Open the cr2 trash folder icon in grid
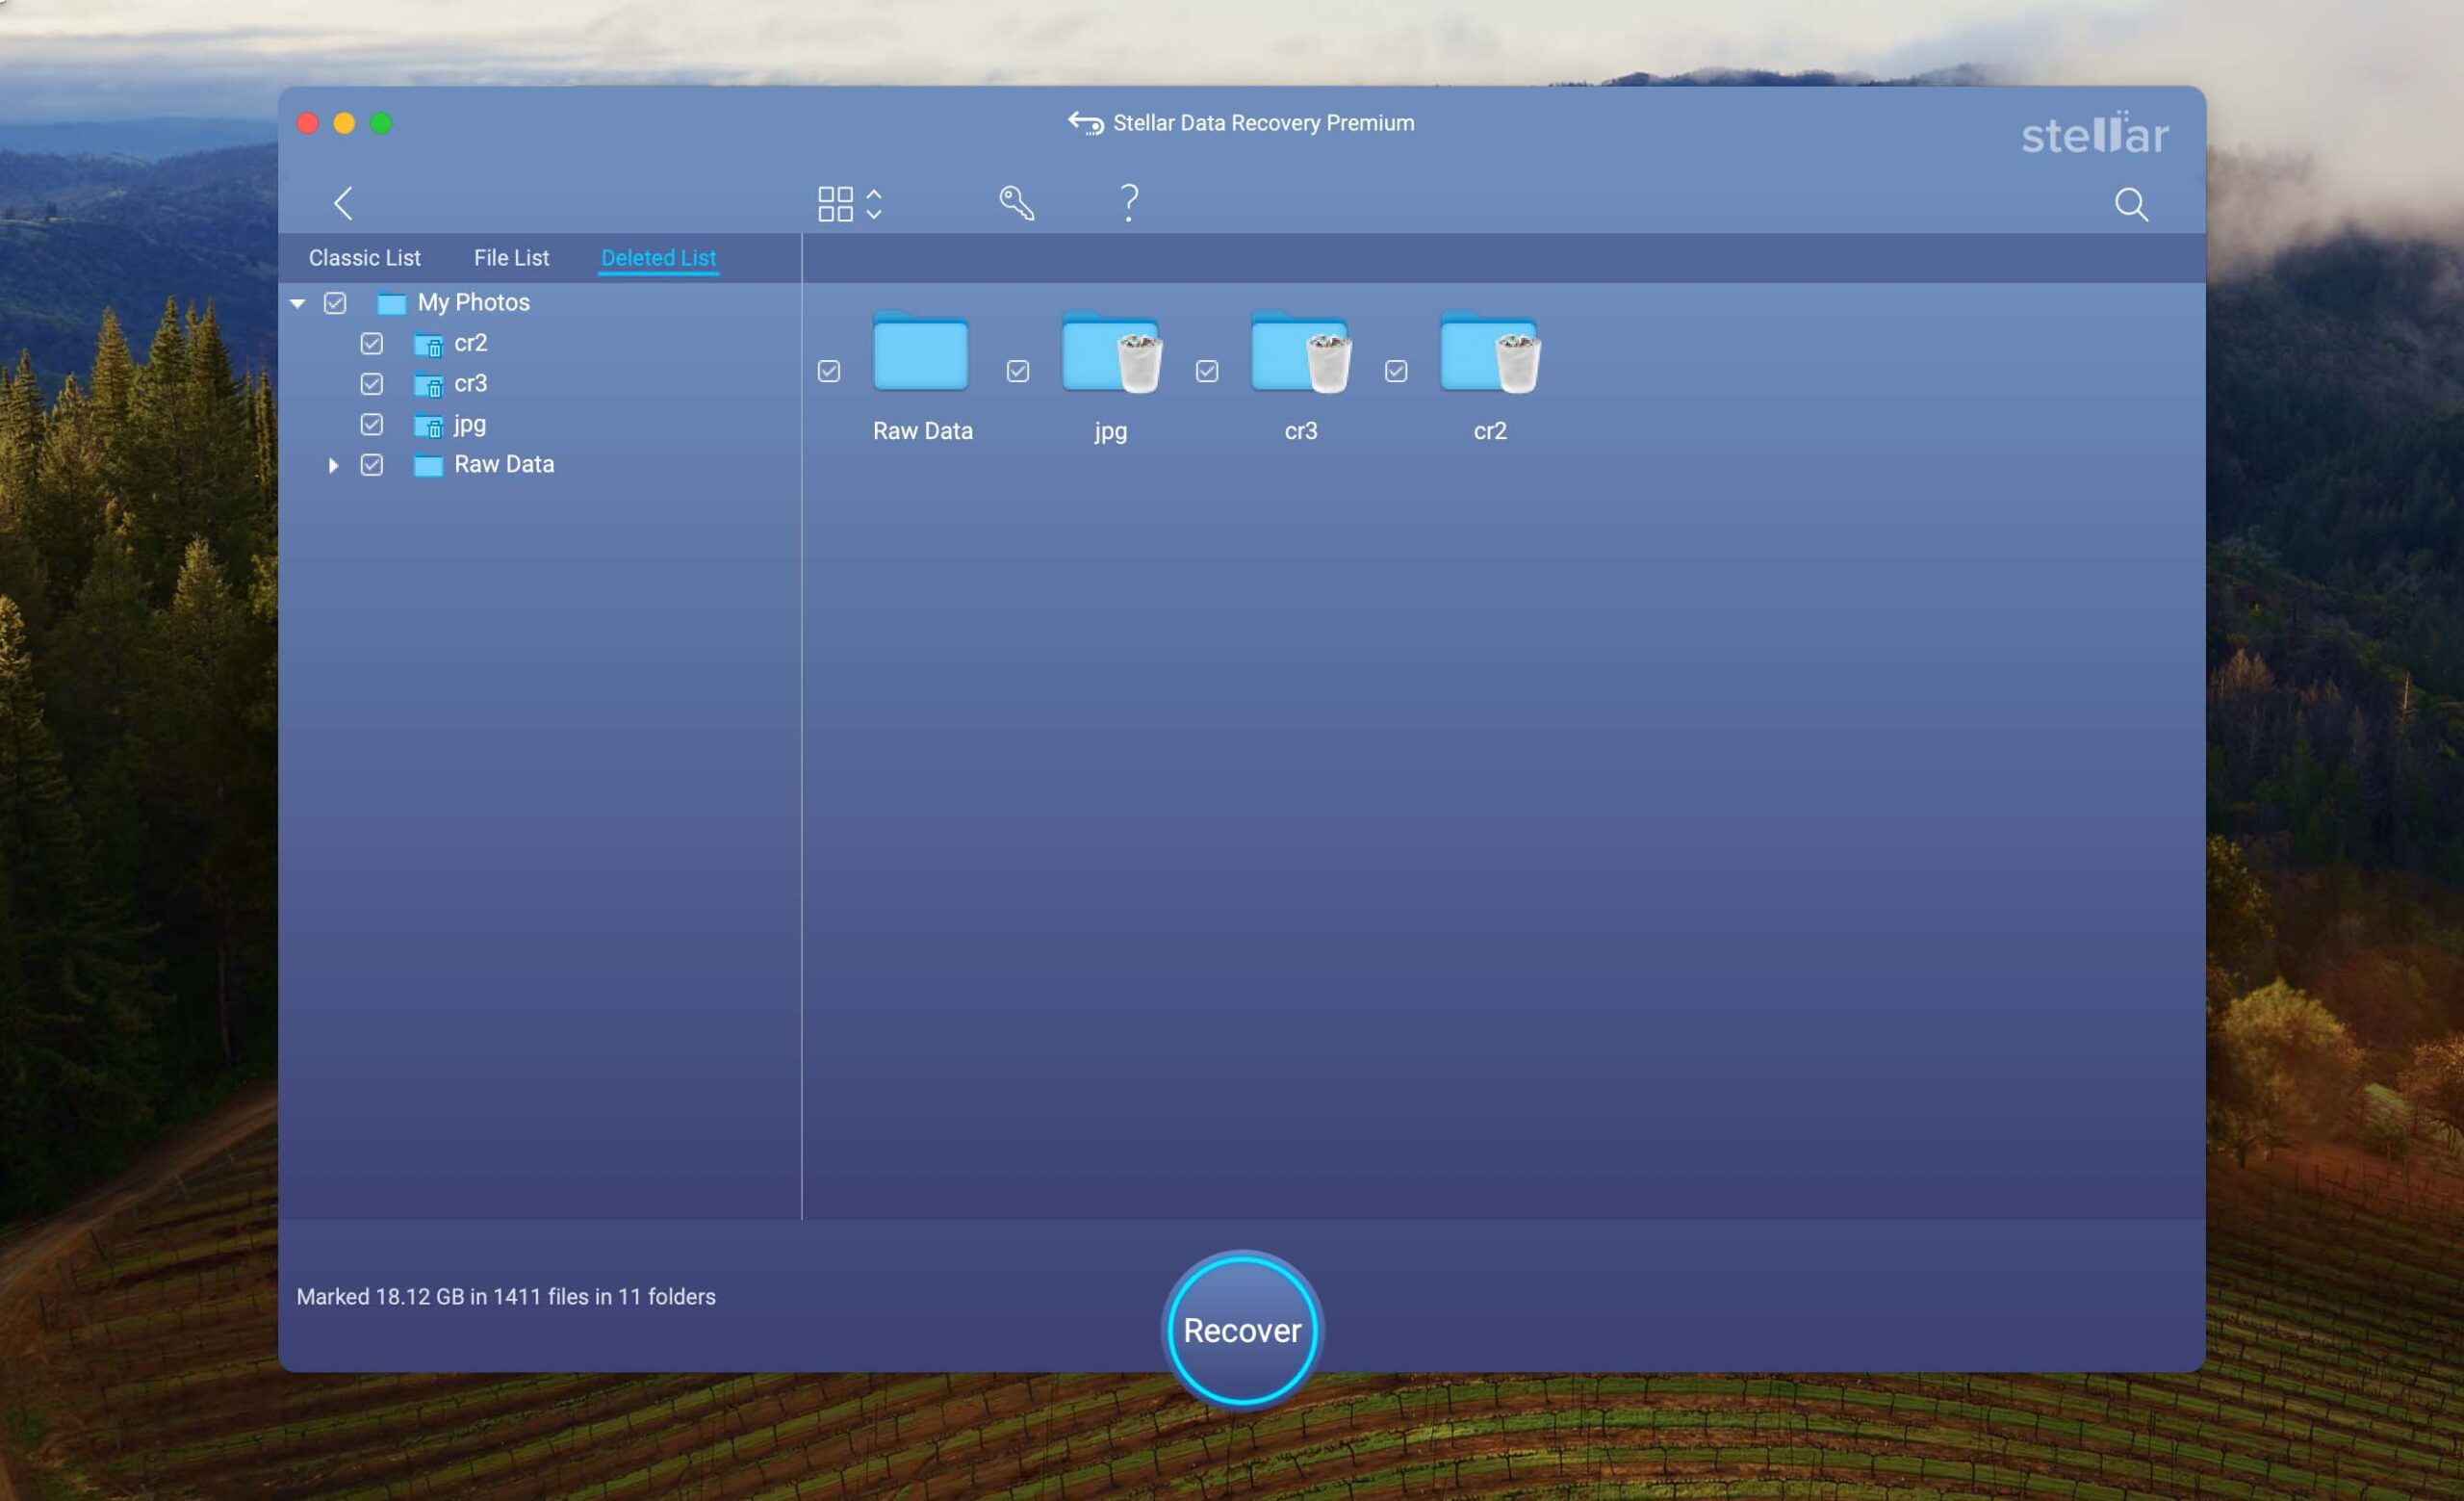Screen dimensions: 2464x1501 click(1489, 352)
